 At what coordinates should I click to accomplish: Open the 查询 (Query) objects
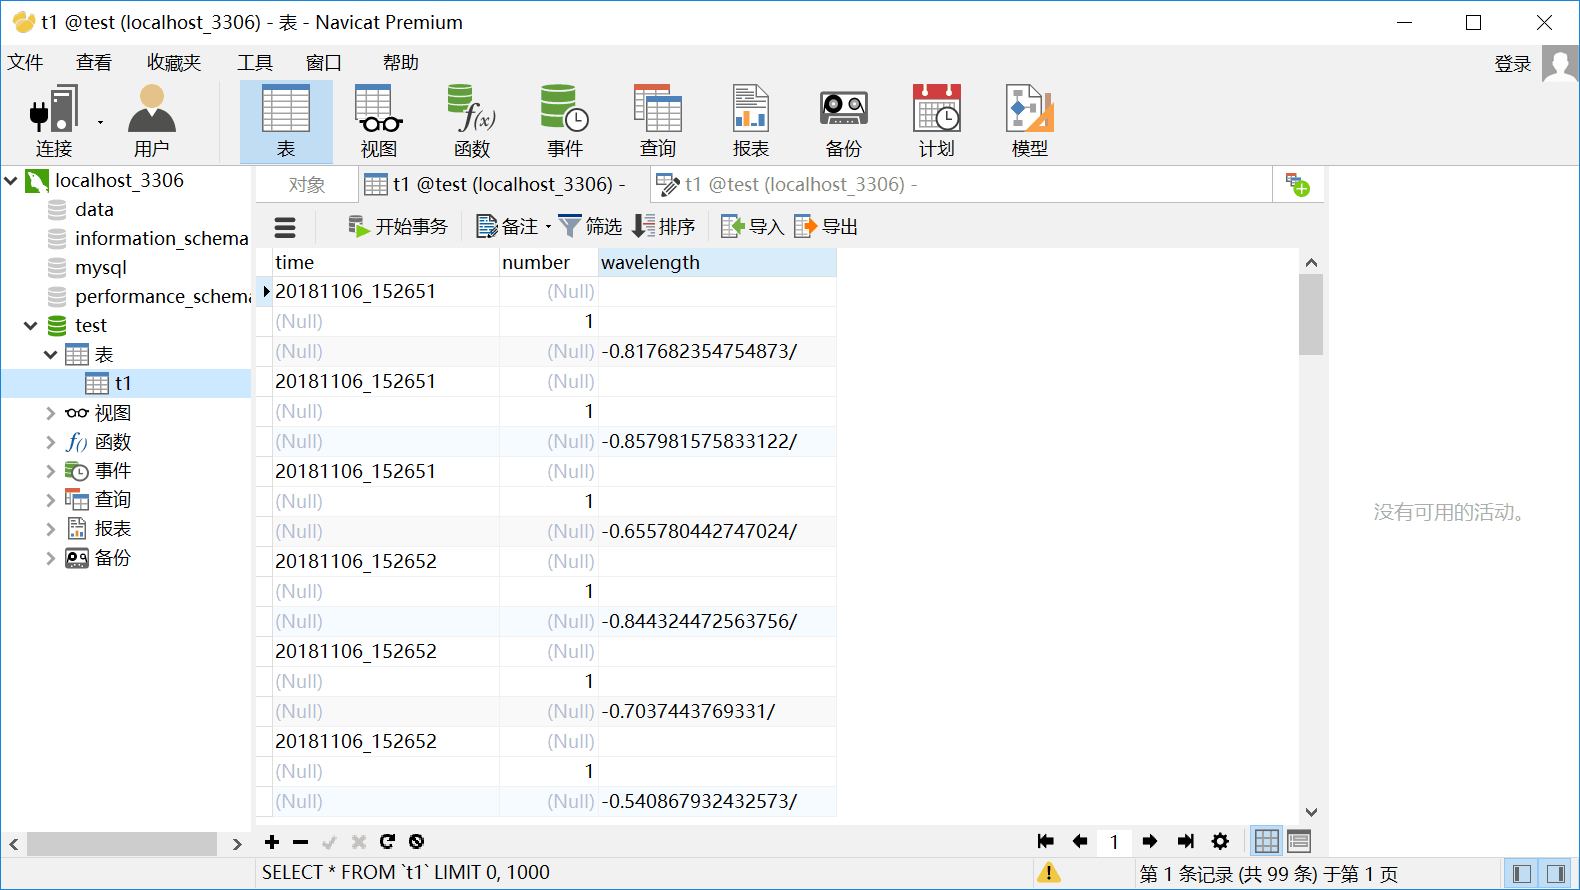[x=658, y=121]
